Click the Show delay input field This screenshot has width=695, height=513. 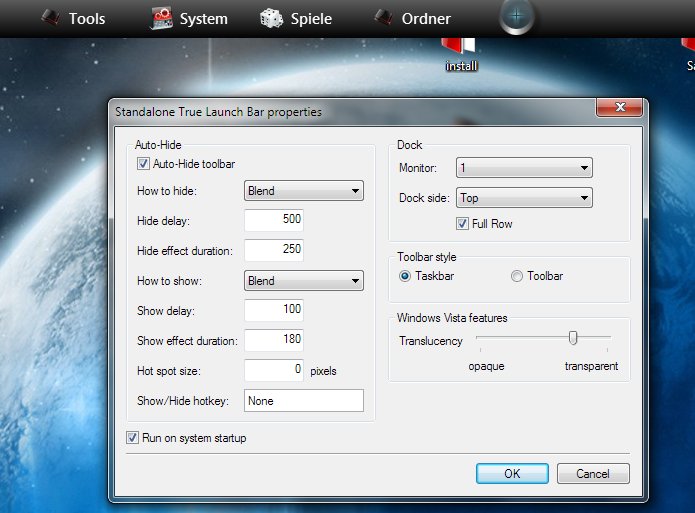point(274,310)
